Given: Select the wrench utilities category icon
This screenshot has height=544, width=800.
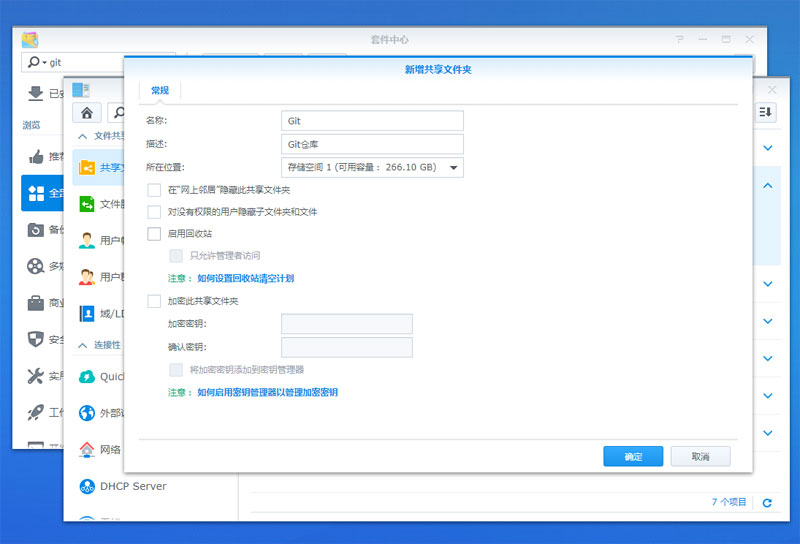Looking at the screenshot, I should [37, 376].
